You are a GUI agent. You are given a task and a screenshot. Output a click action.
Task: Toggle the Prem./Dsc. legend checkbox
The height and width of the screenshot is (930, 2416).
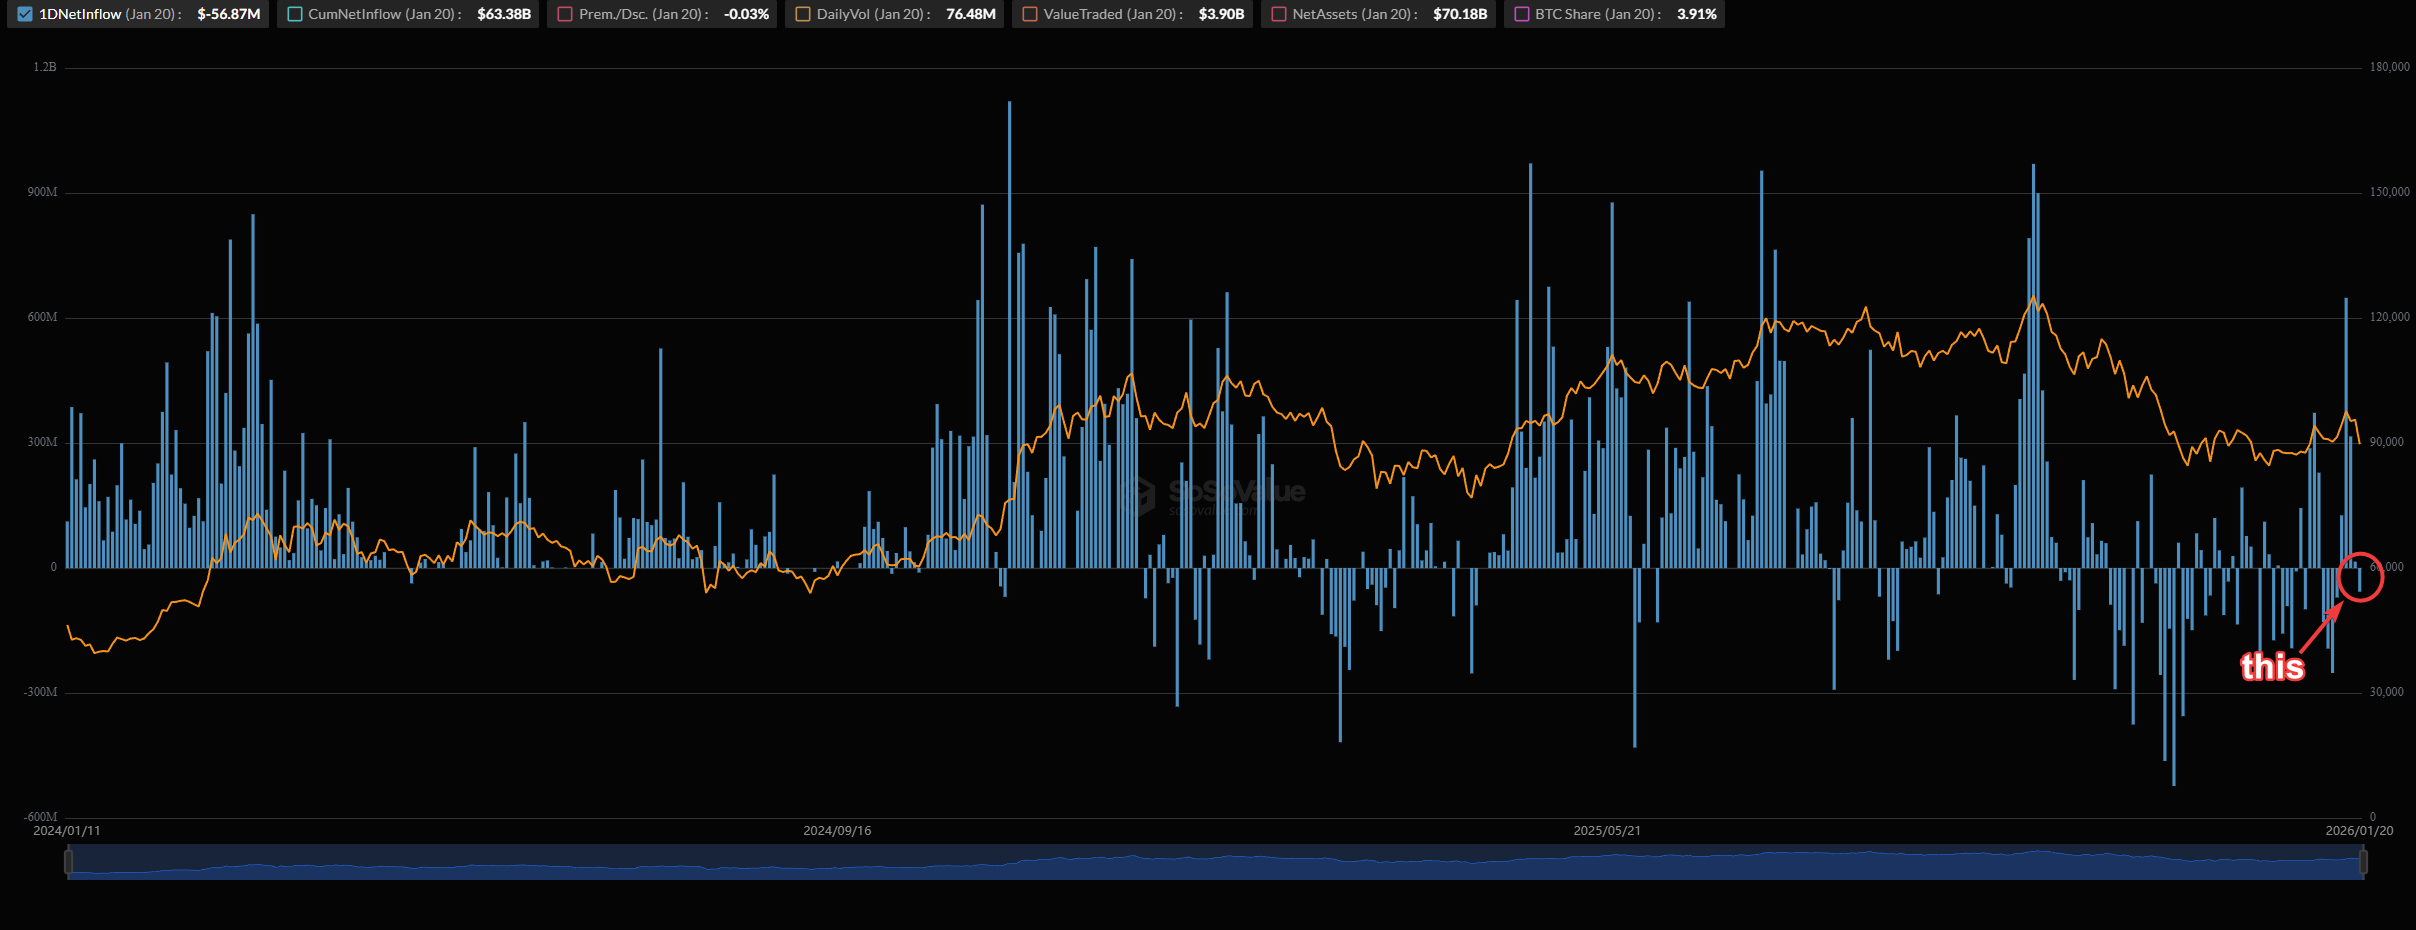point(565,14)
